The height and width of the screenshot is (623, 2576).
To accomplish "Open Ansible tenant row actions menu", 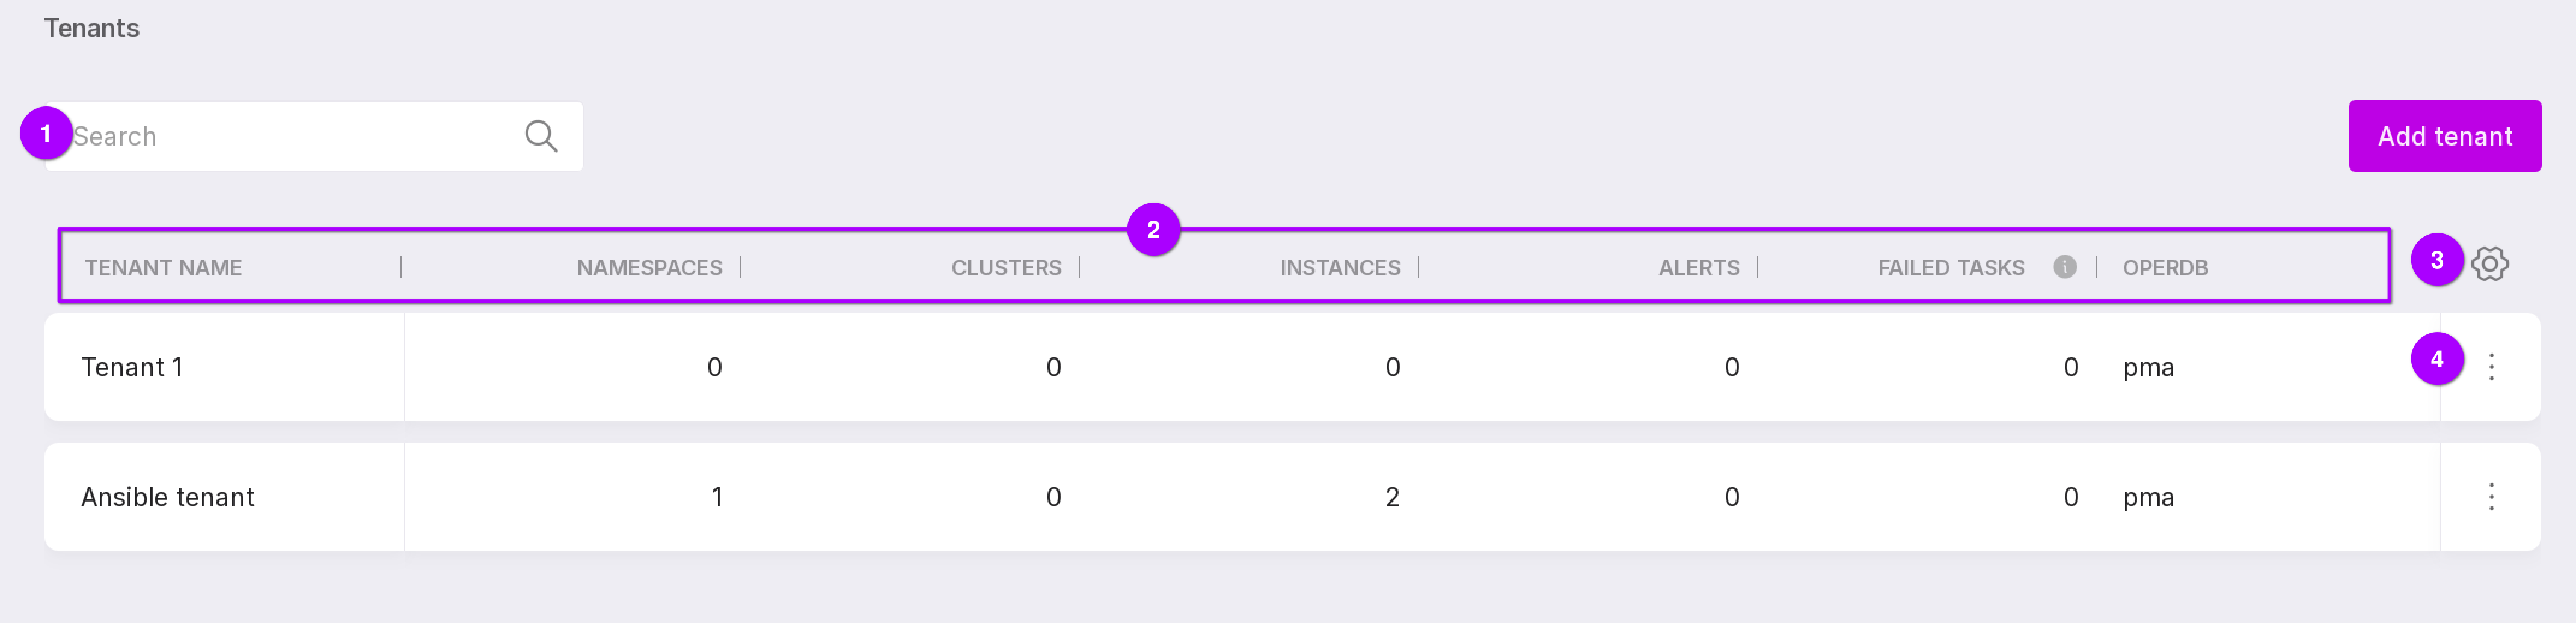I will tap(2491, 497).
